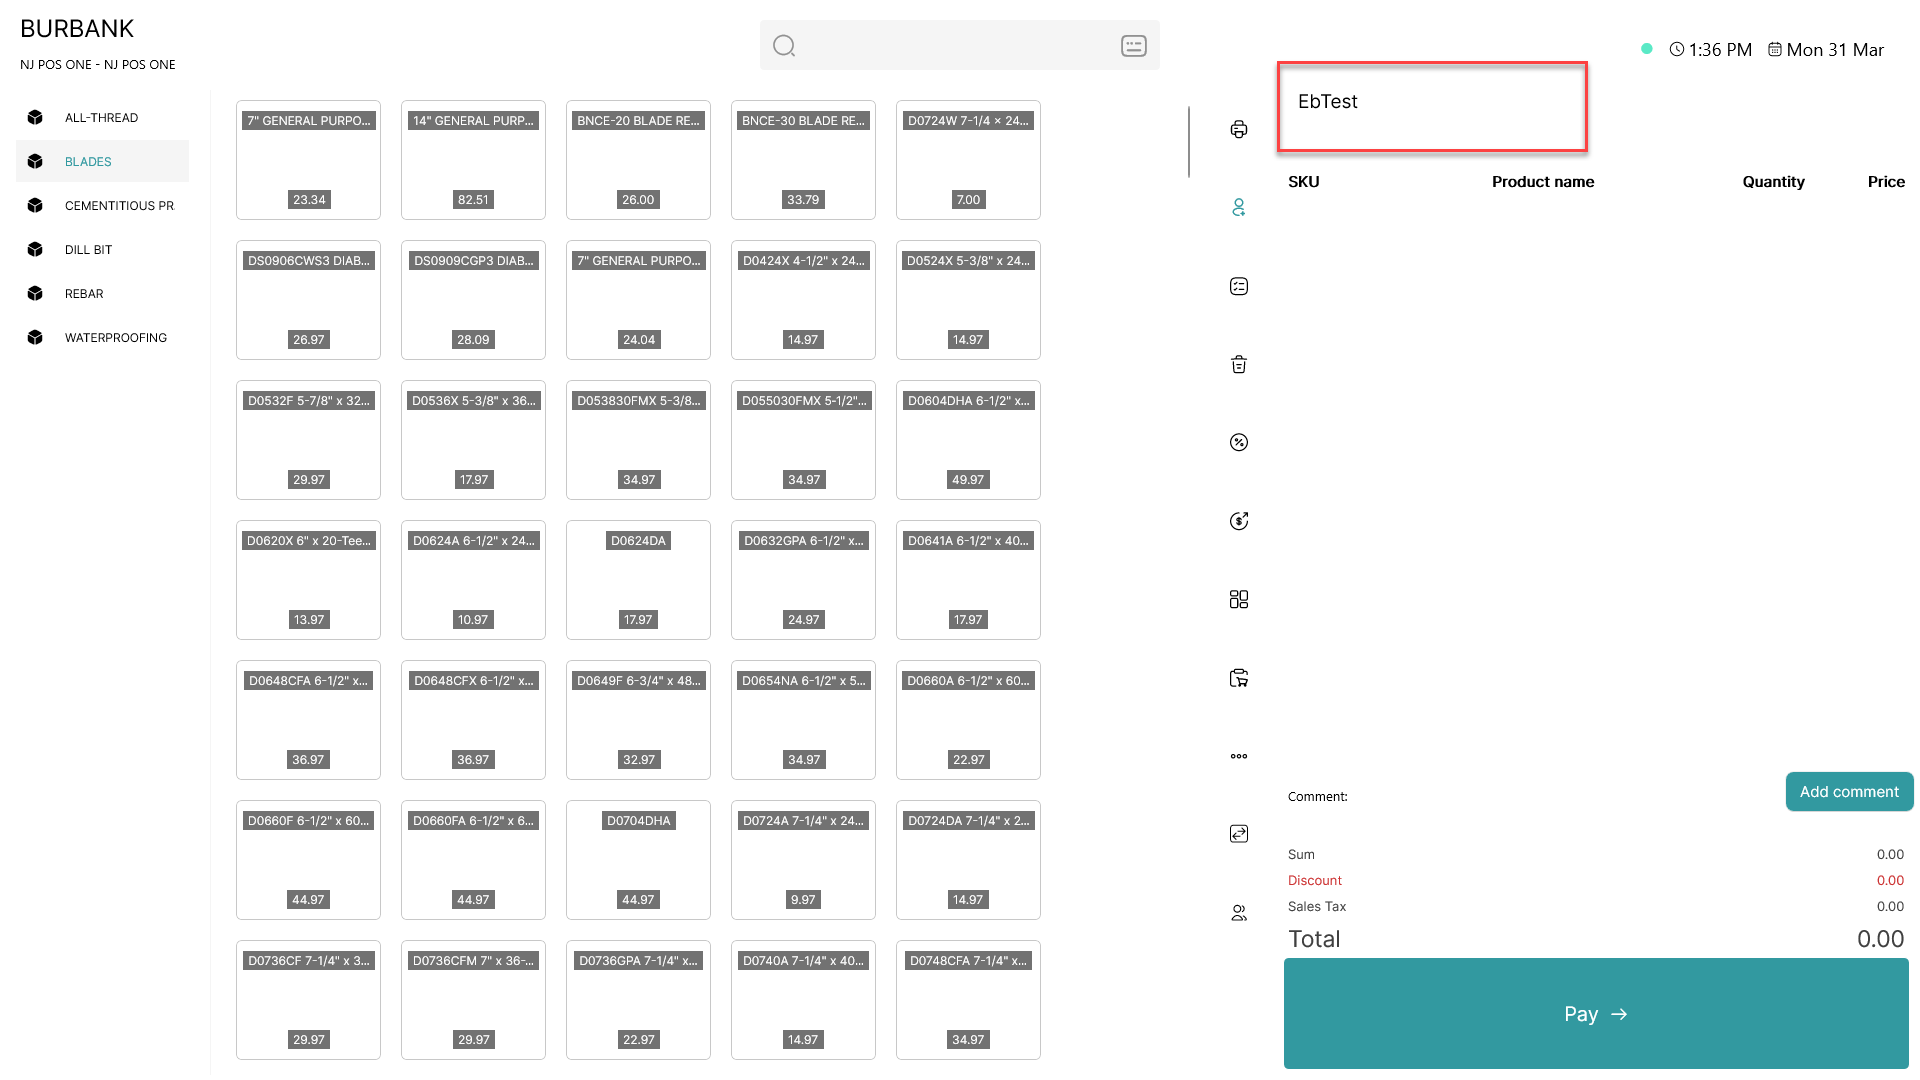Click the cube icon beside ALL-THREAD

(x=35, y=117)
